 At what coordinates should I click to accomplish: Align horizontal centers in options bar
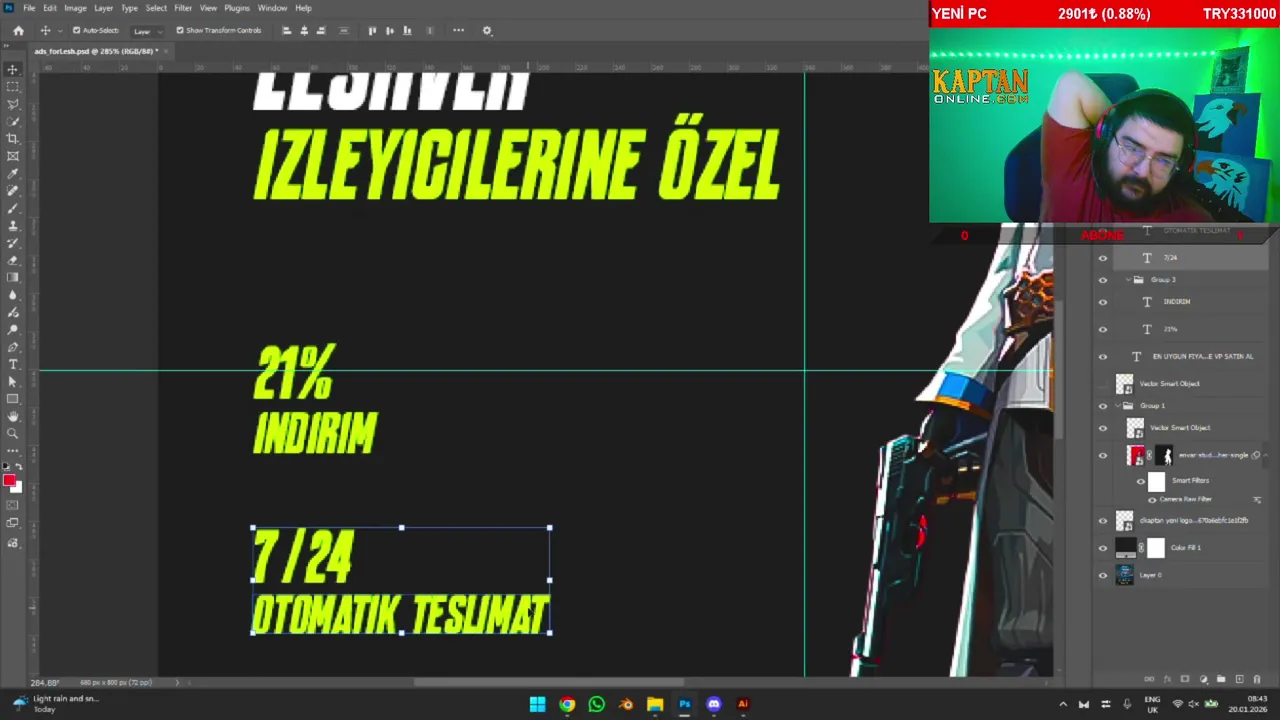pyautogui.click(x=304, y=31)
